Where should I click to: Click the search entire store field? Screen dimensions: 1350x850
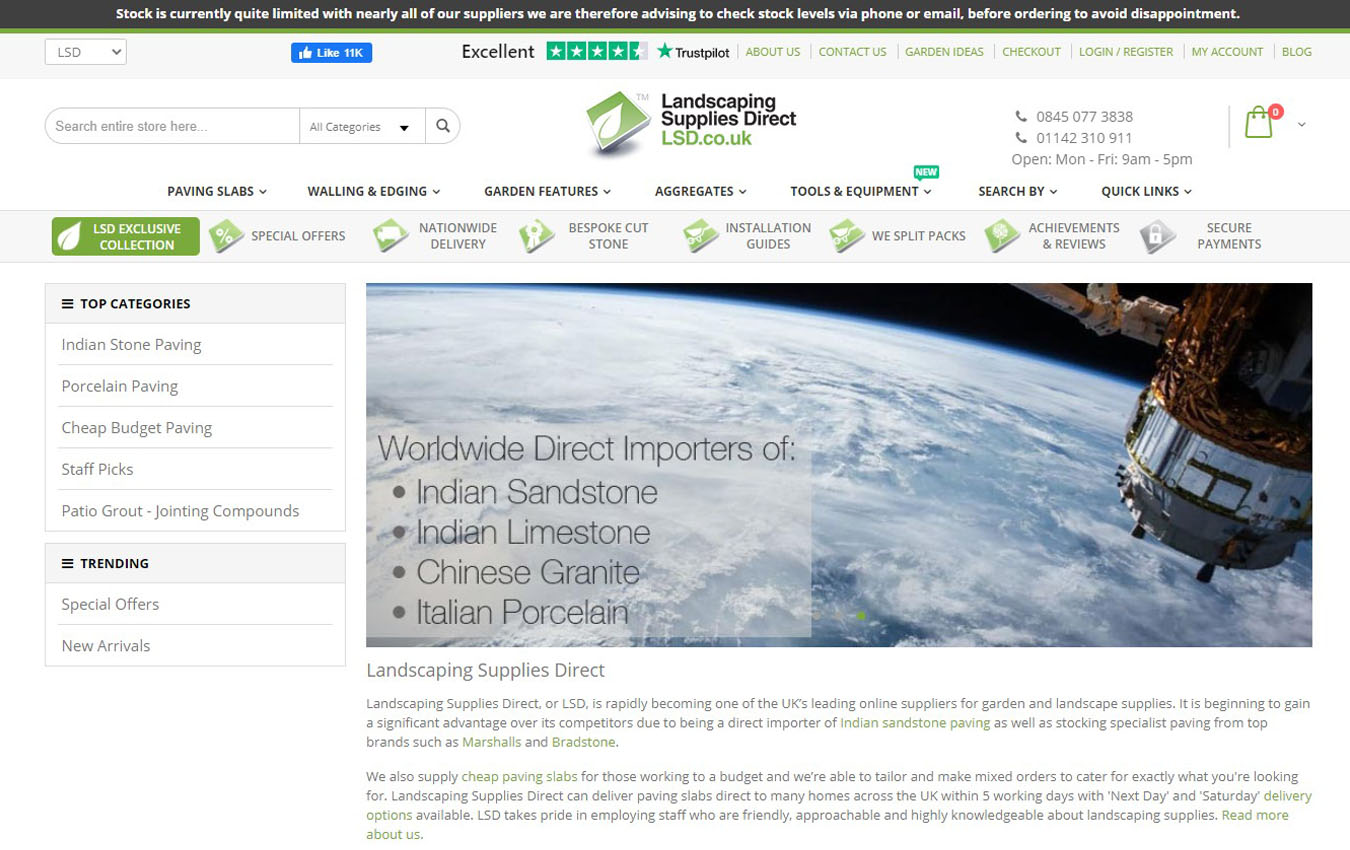click(172, 126)
